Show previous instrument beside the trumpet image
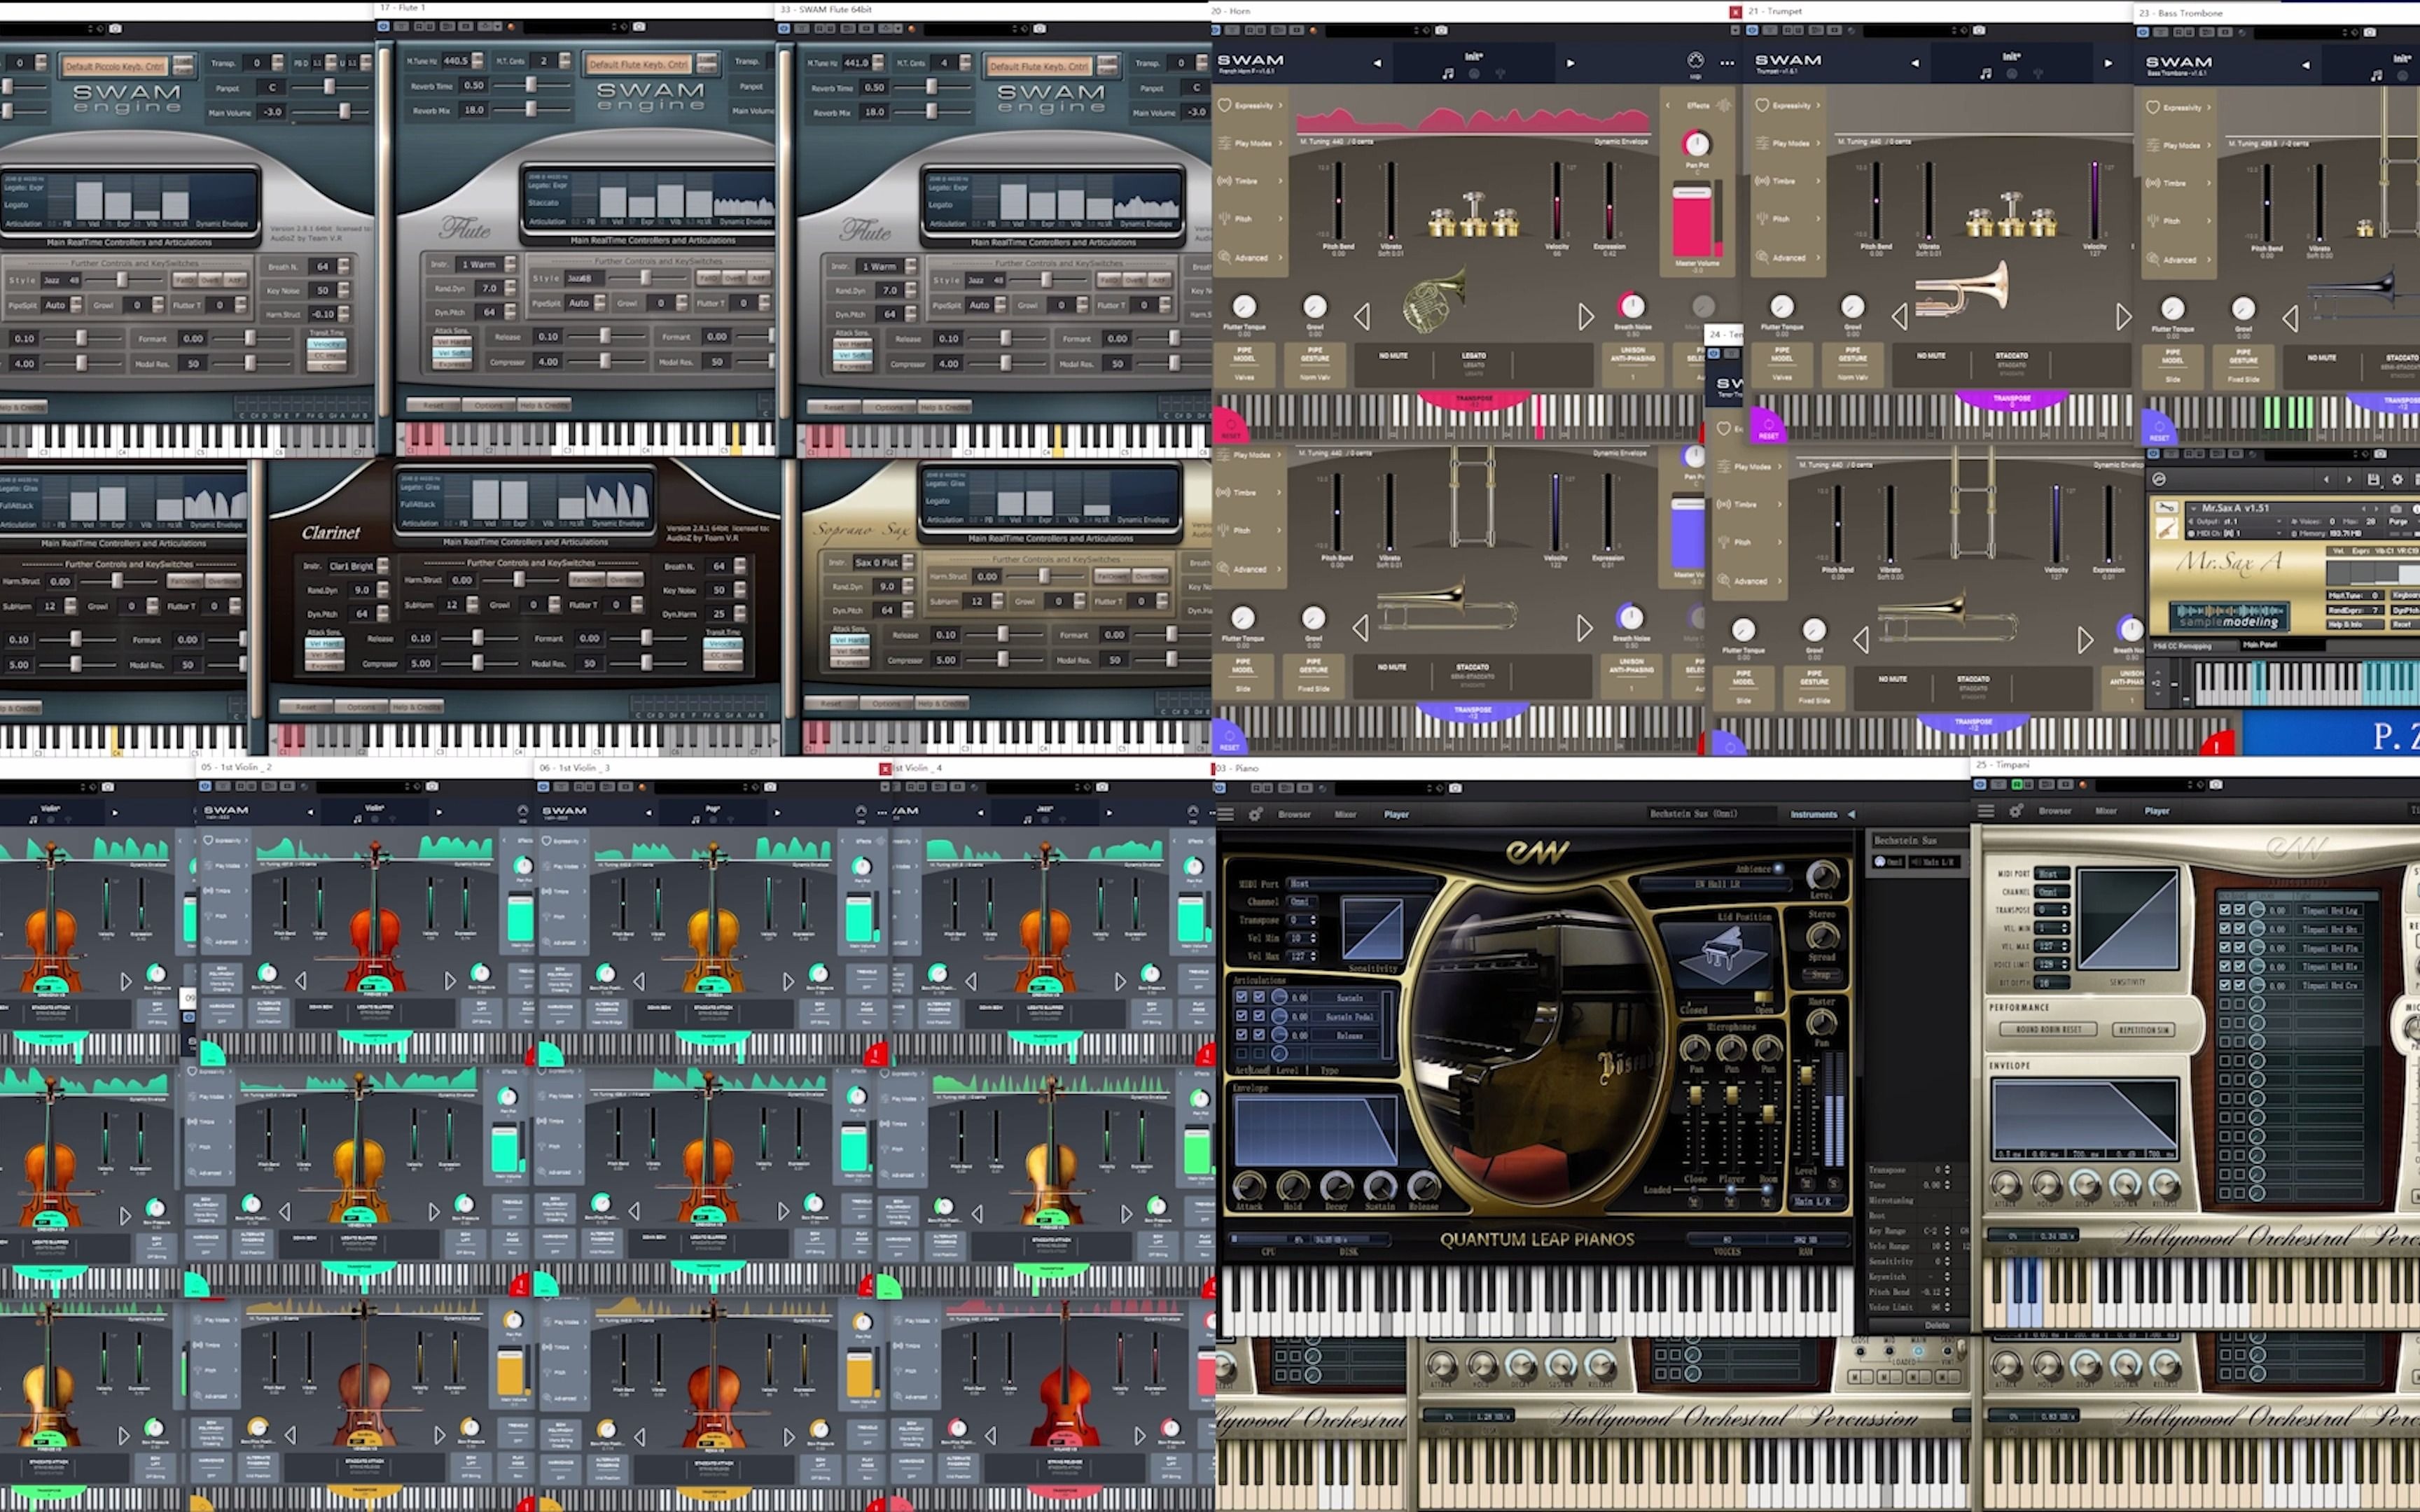 (1899, 317)
